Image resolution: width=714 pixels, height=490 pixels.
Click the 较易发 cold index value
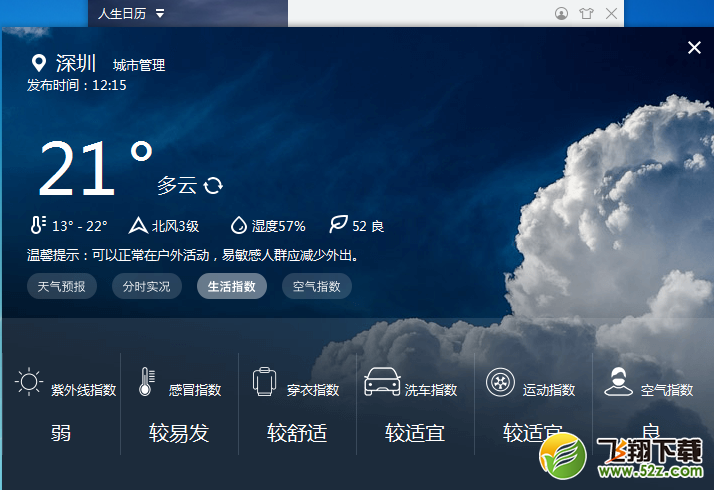(179, 433)
